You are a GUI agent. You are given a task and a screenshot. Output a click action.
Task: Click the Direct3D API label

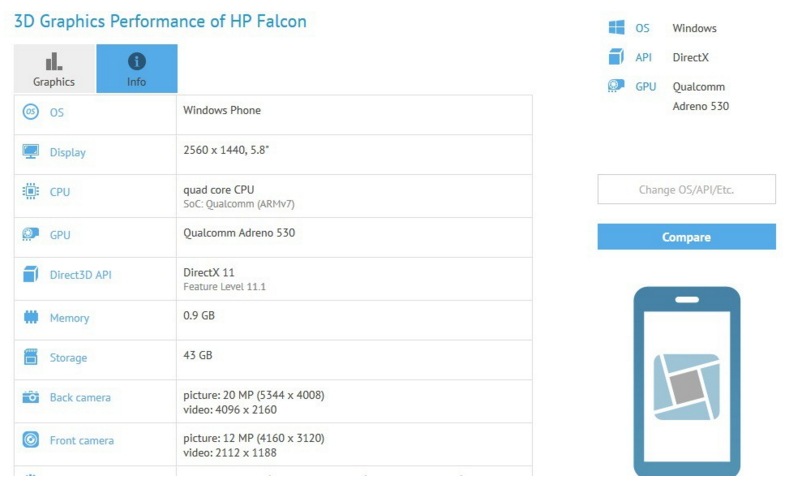point(80,275)
